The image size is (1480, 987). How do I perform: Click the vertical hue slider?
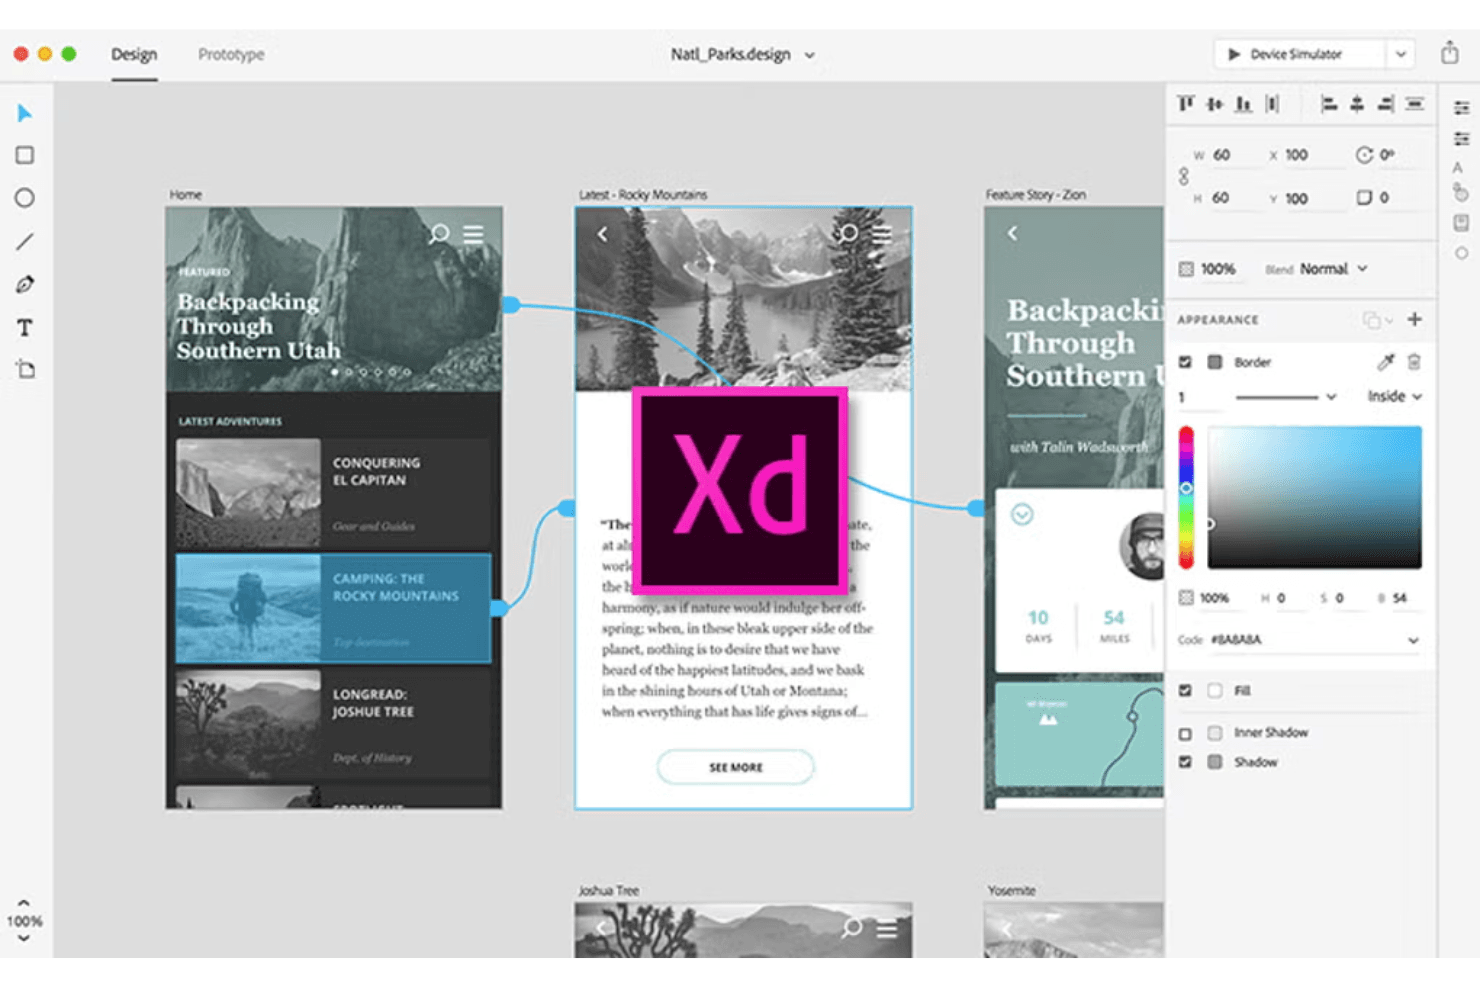1186,497
